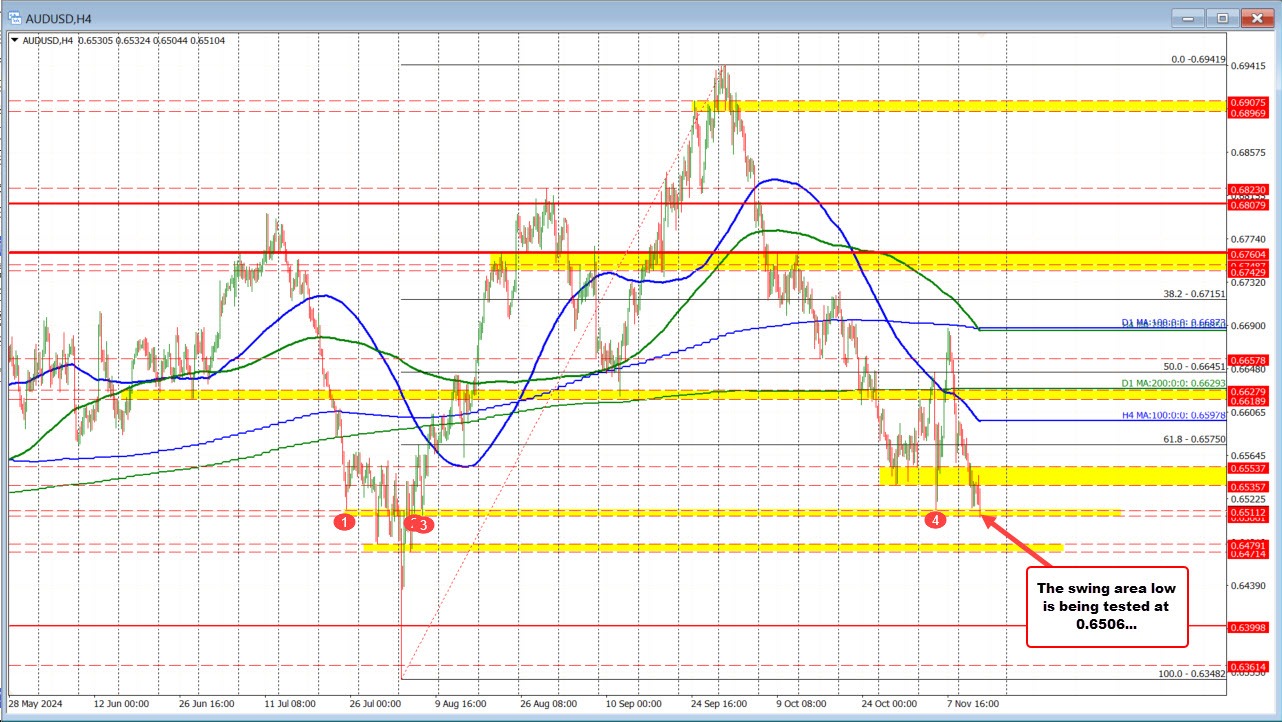Select the red circled marker numbered 3
This screenshot has height=722, width=1282.
421,523
